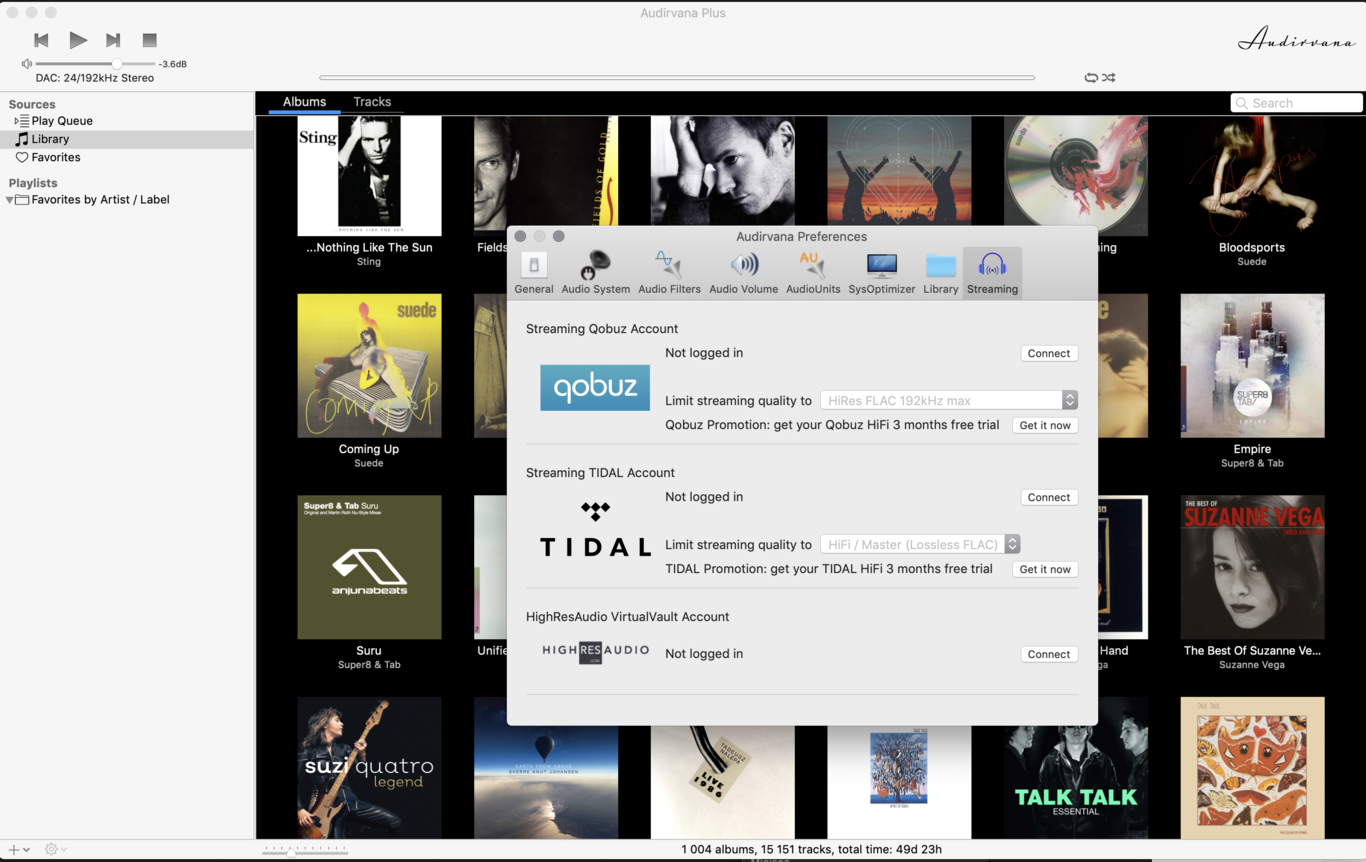Click the Empire album title text
The width and height of the screenshot is (1366, 862).
tap(1252, 449)
